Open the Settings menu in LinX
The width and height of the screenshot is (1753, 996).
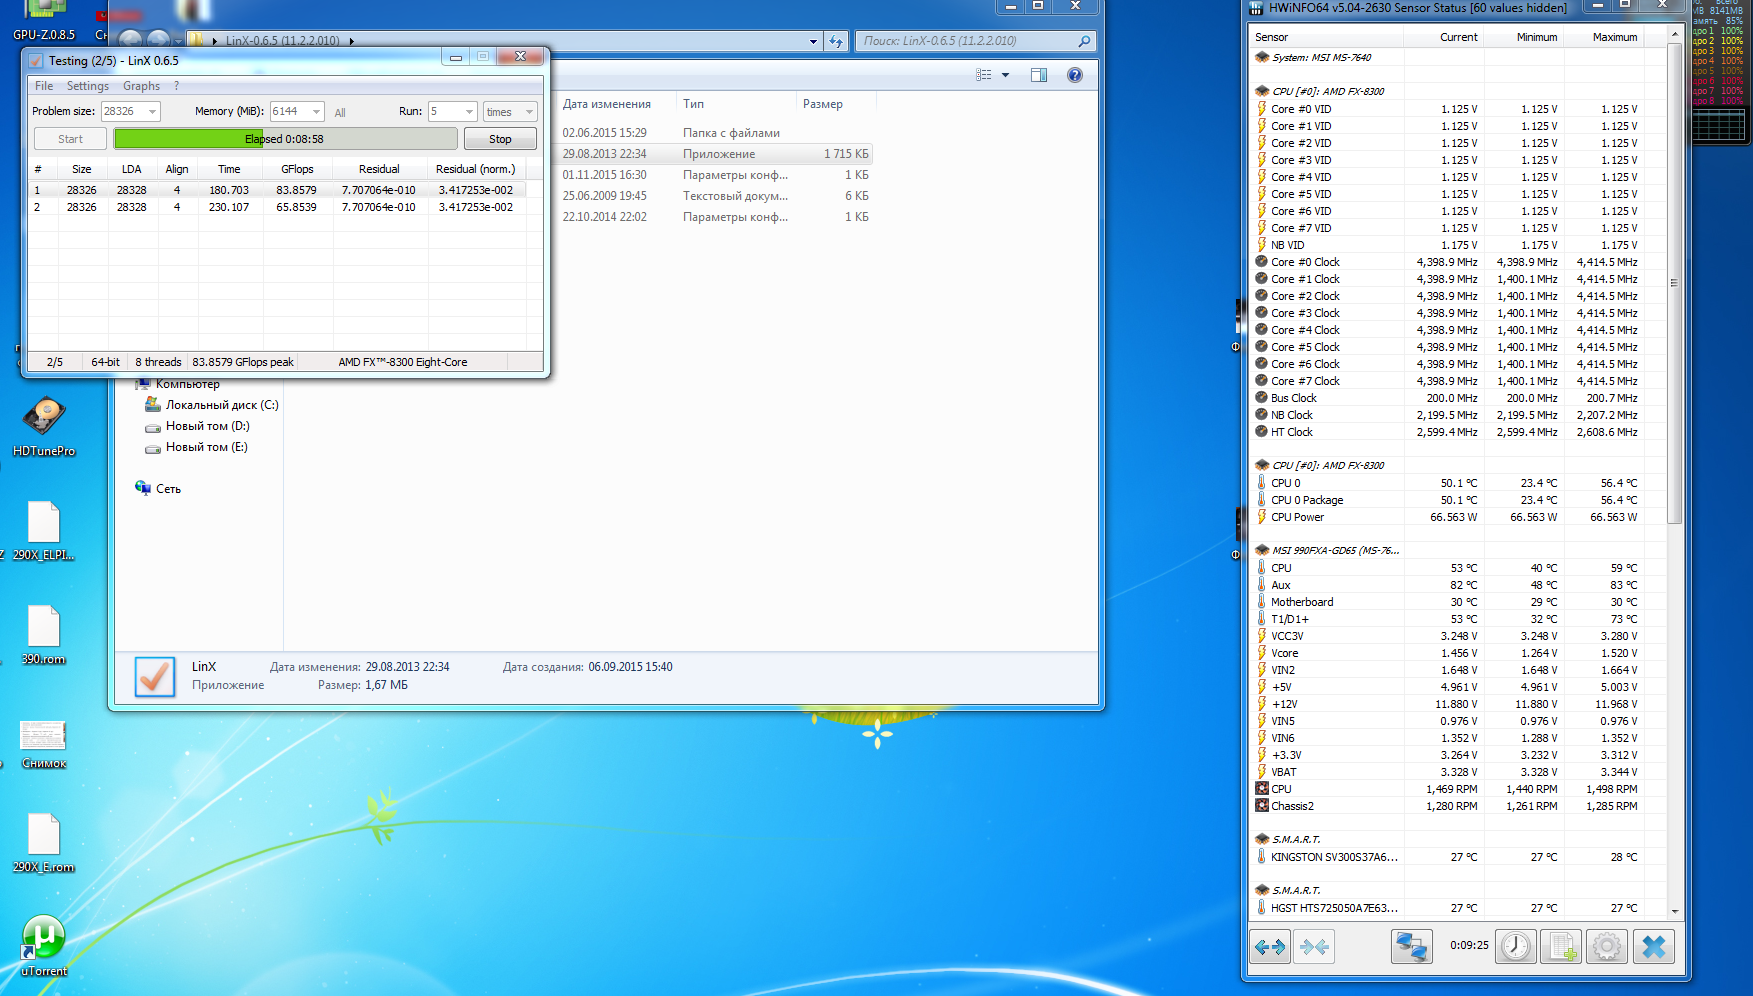88,86
